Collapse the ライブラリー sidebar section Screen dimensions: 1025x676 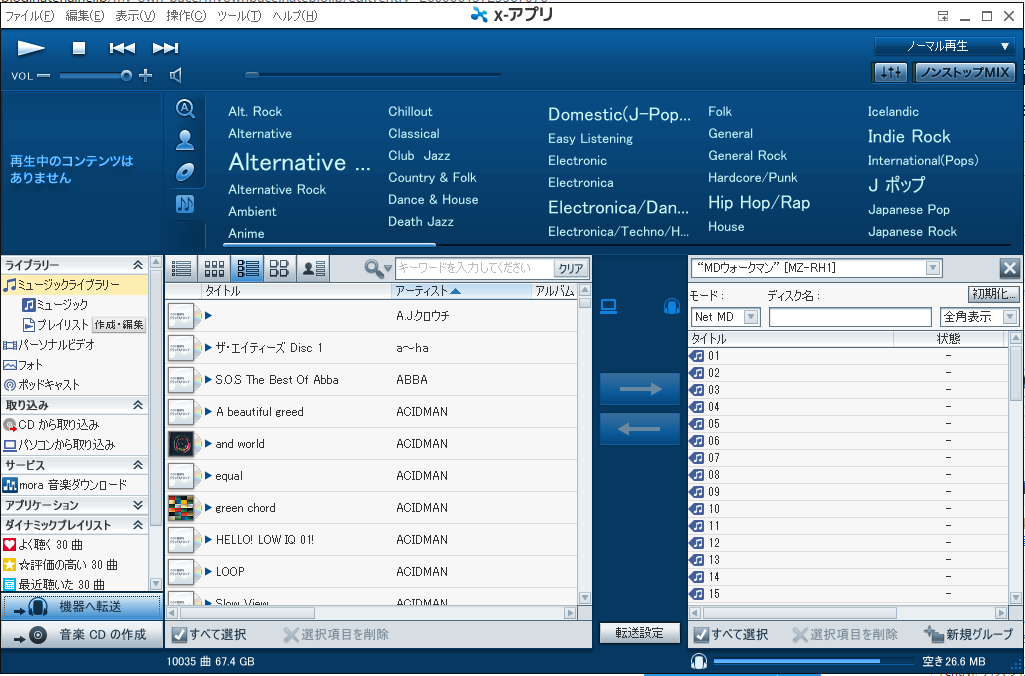[x=138, y=265]
